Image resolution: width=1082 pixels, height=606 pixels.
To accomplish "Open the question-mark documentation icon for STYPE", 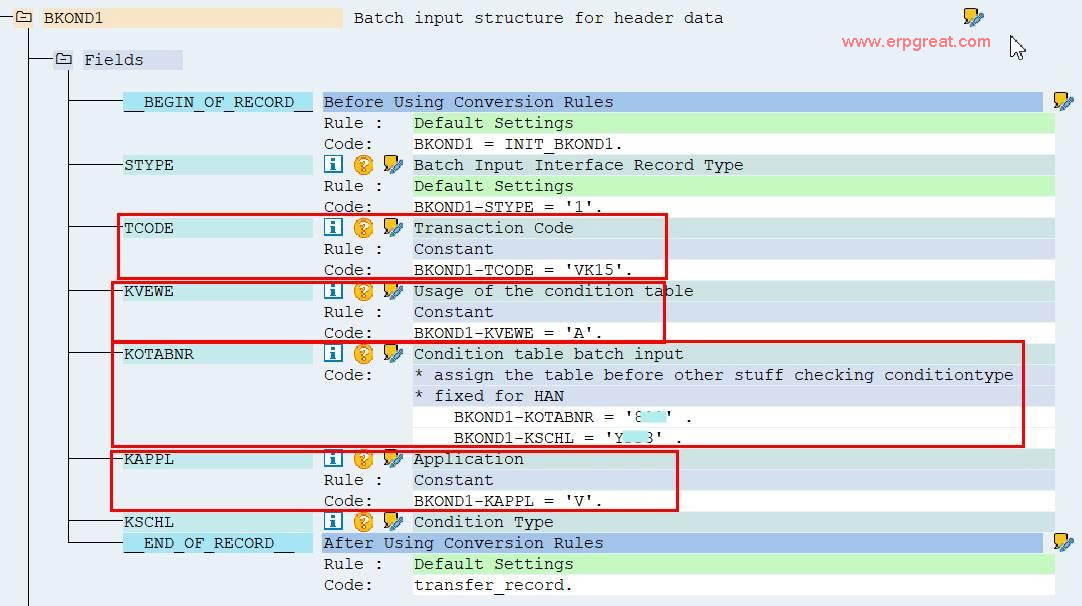I will click(x=363, y=164).
